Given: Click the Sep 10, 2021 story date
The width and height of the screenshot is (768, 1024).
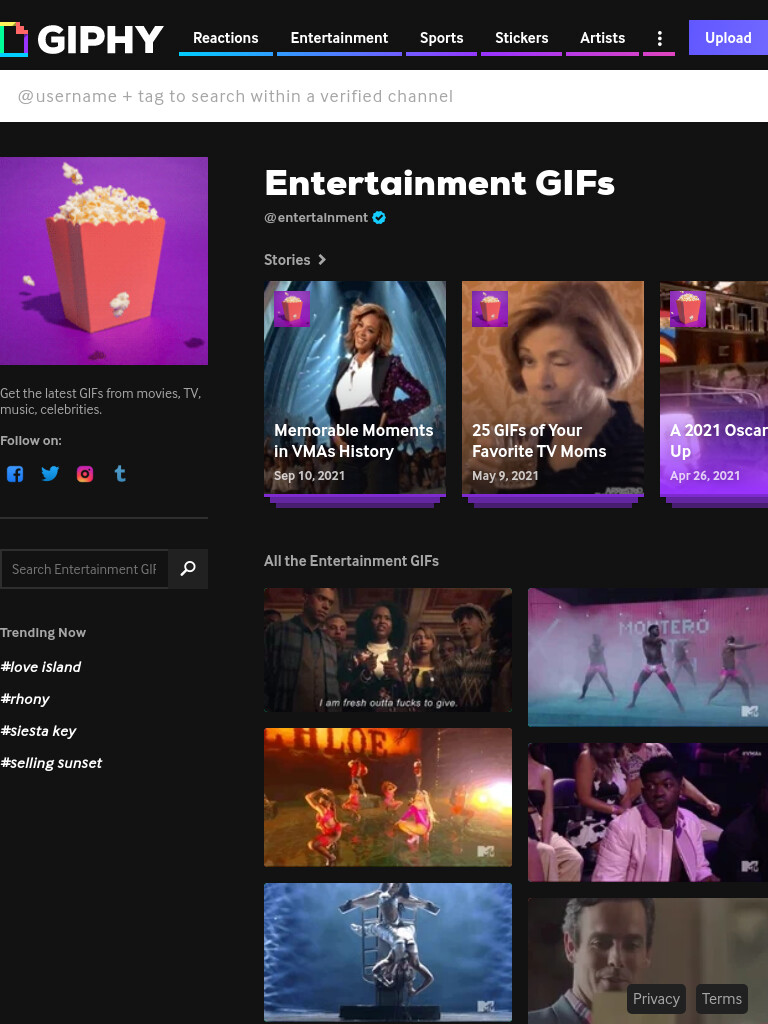Looking at the screenshot, I should tap(310, 475).
